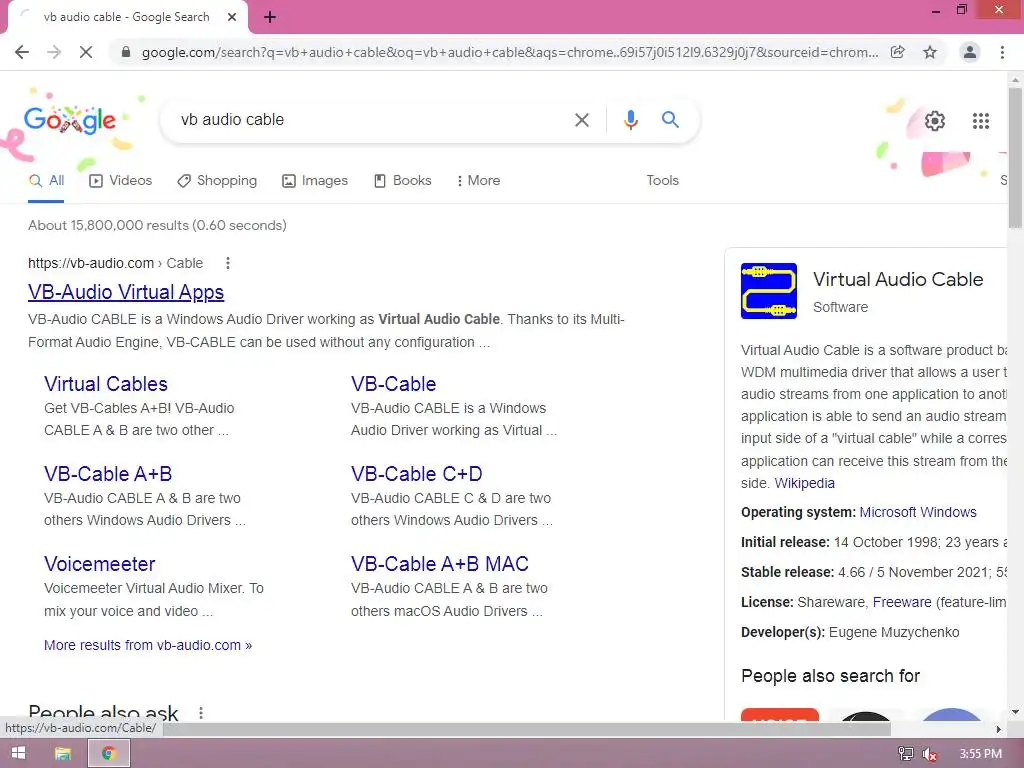Open the VB-Cable sitelink
The width and height of the screenshot is (1024, 768).
pos(393,384)
